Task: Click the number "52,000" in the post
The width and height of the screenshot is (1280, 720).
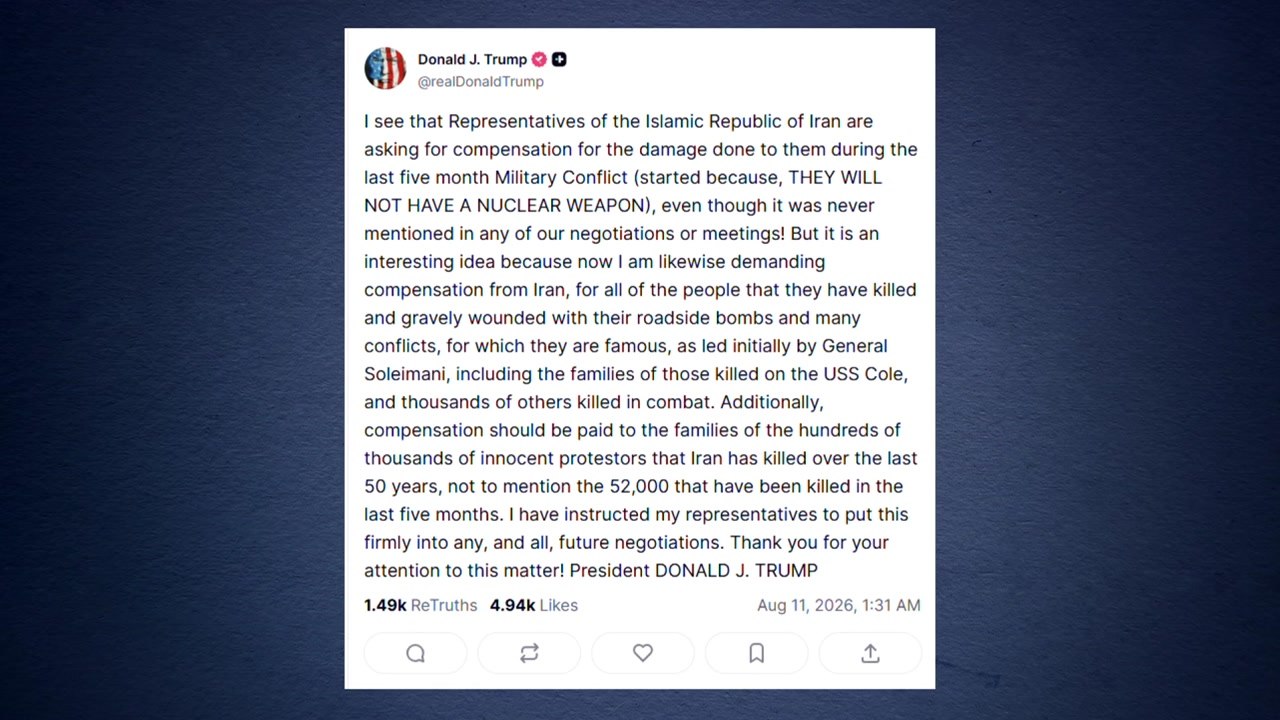Action: click(640, 486)
